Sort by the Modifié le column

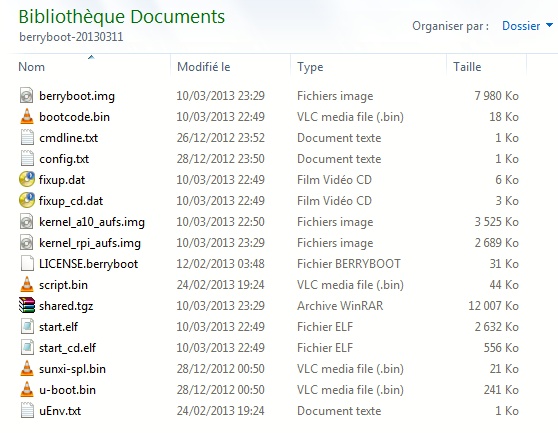pyautogui.click(x=204, y=67)
